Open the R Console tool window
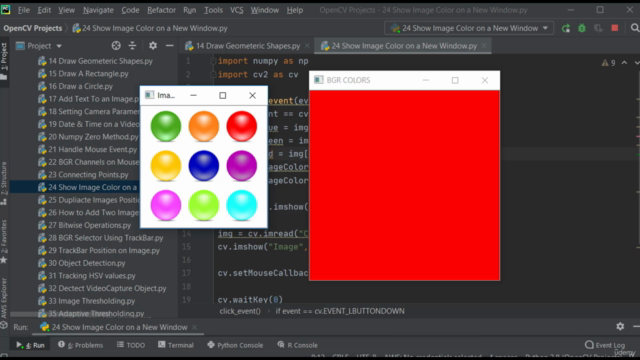 click(298, 345)
